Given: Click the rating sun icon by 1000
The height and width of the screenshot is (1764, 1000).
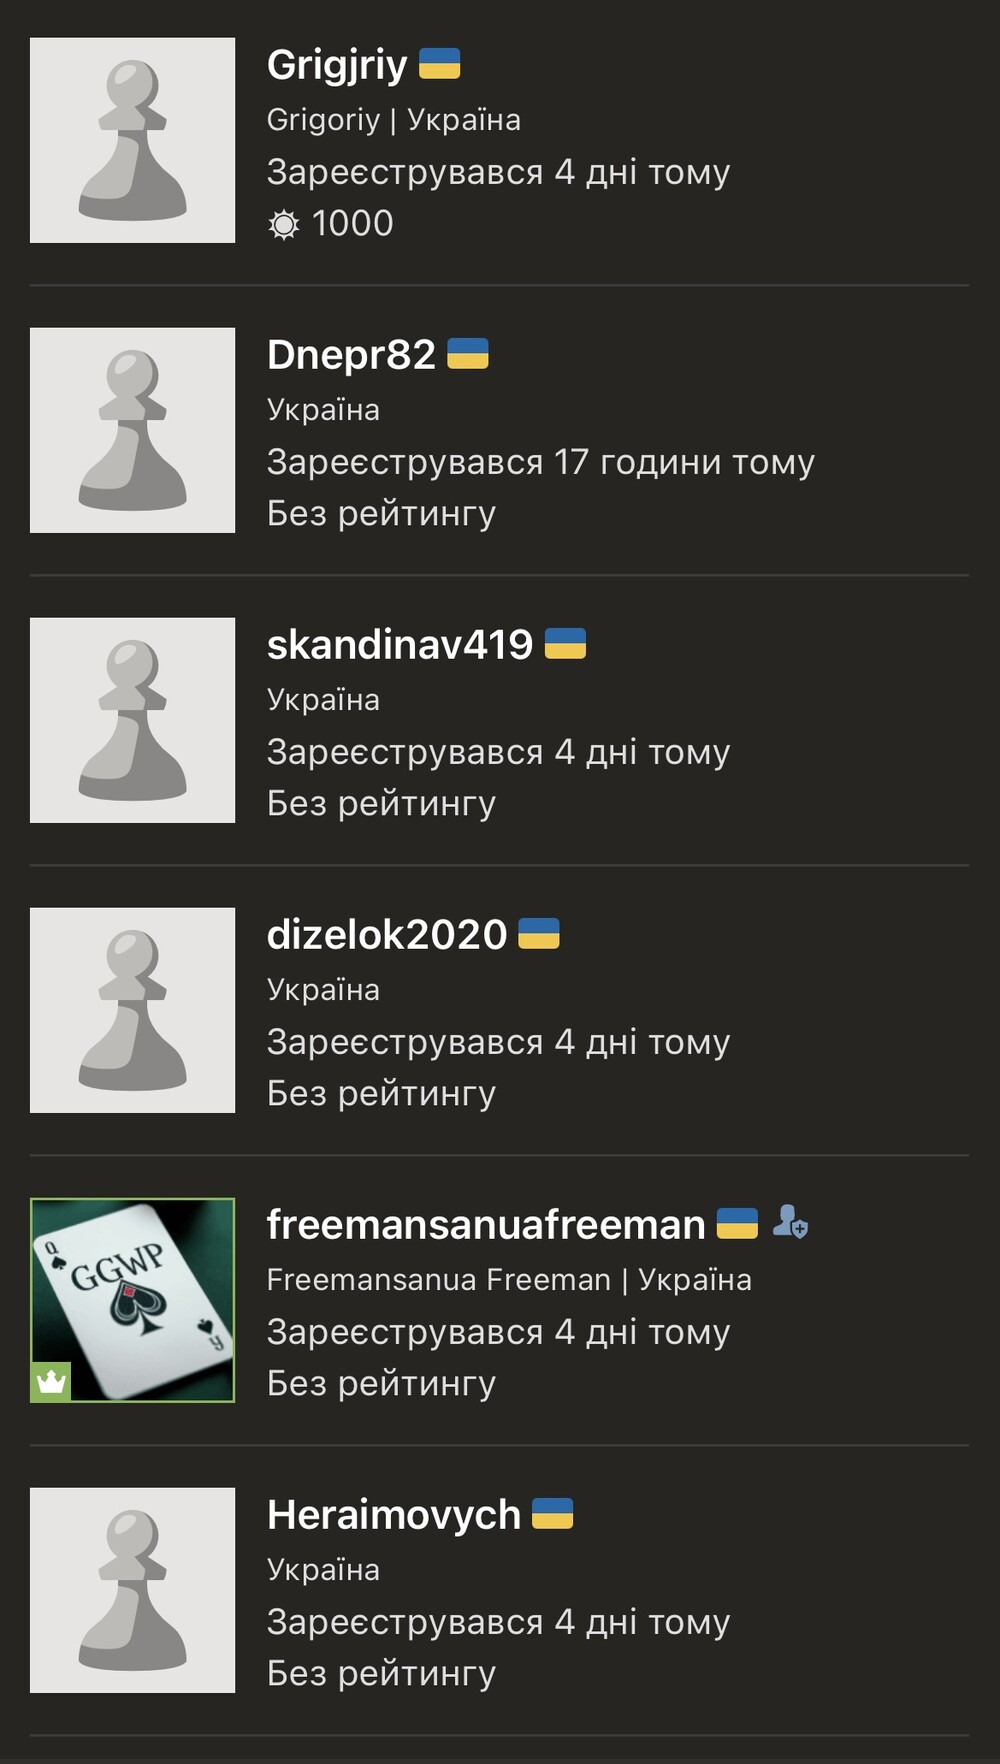Looking at the screenshot, I should (284, 224).
